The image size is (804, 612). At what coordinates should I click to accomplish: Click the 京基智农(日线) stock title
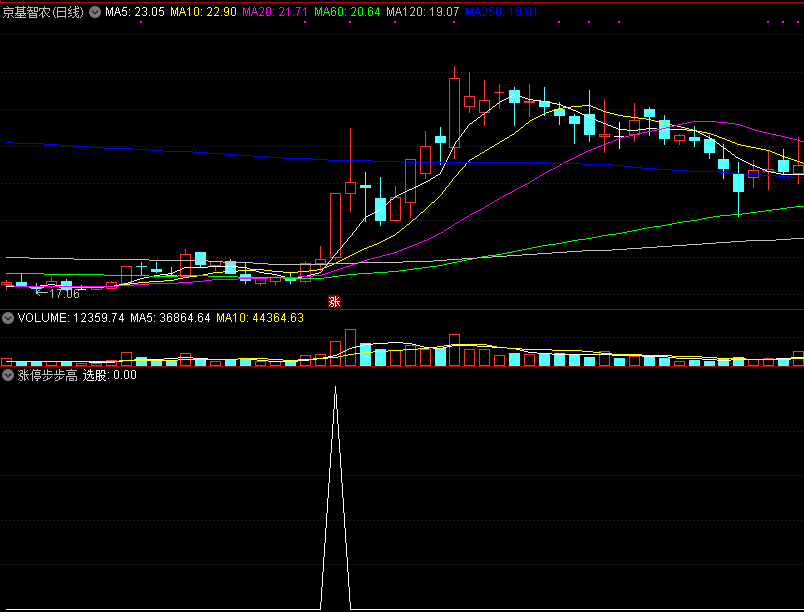point(43,12)
